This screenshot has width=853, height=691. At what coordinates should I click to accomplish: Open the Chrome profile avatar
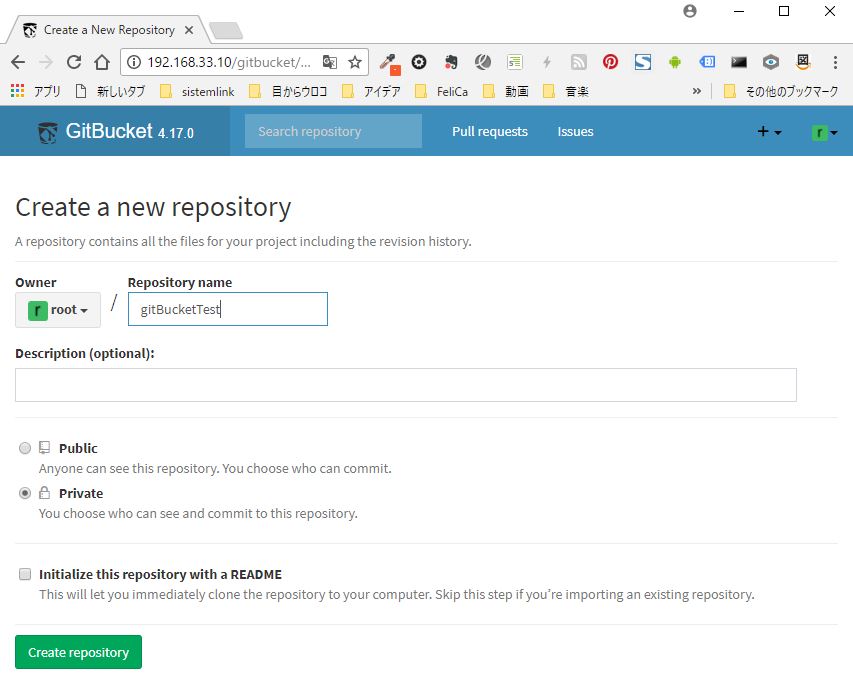coord(690,11)
